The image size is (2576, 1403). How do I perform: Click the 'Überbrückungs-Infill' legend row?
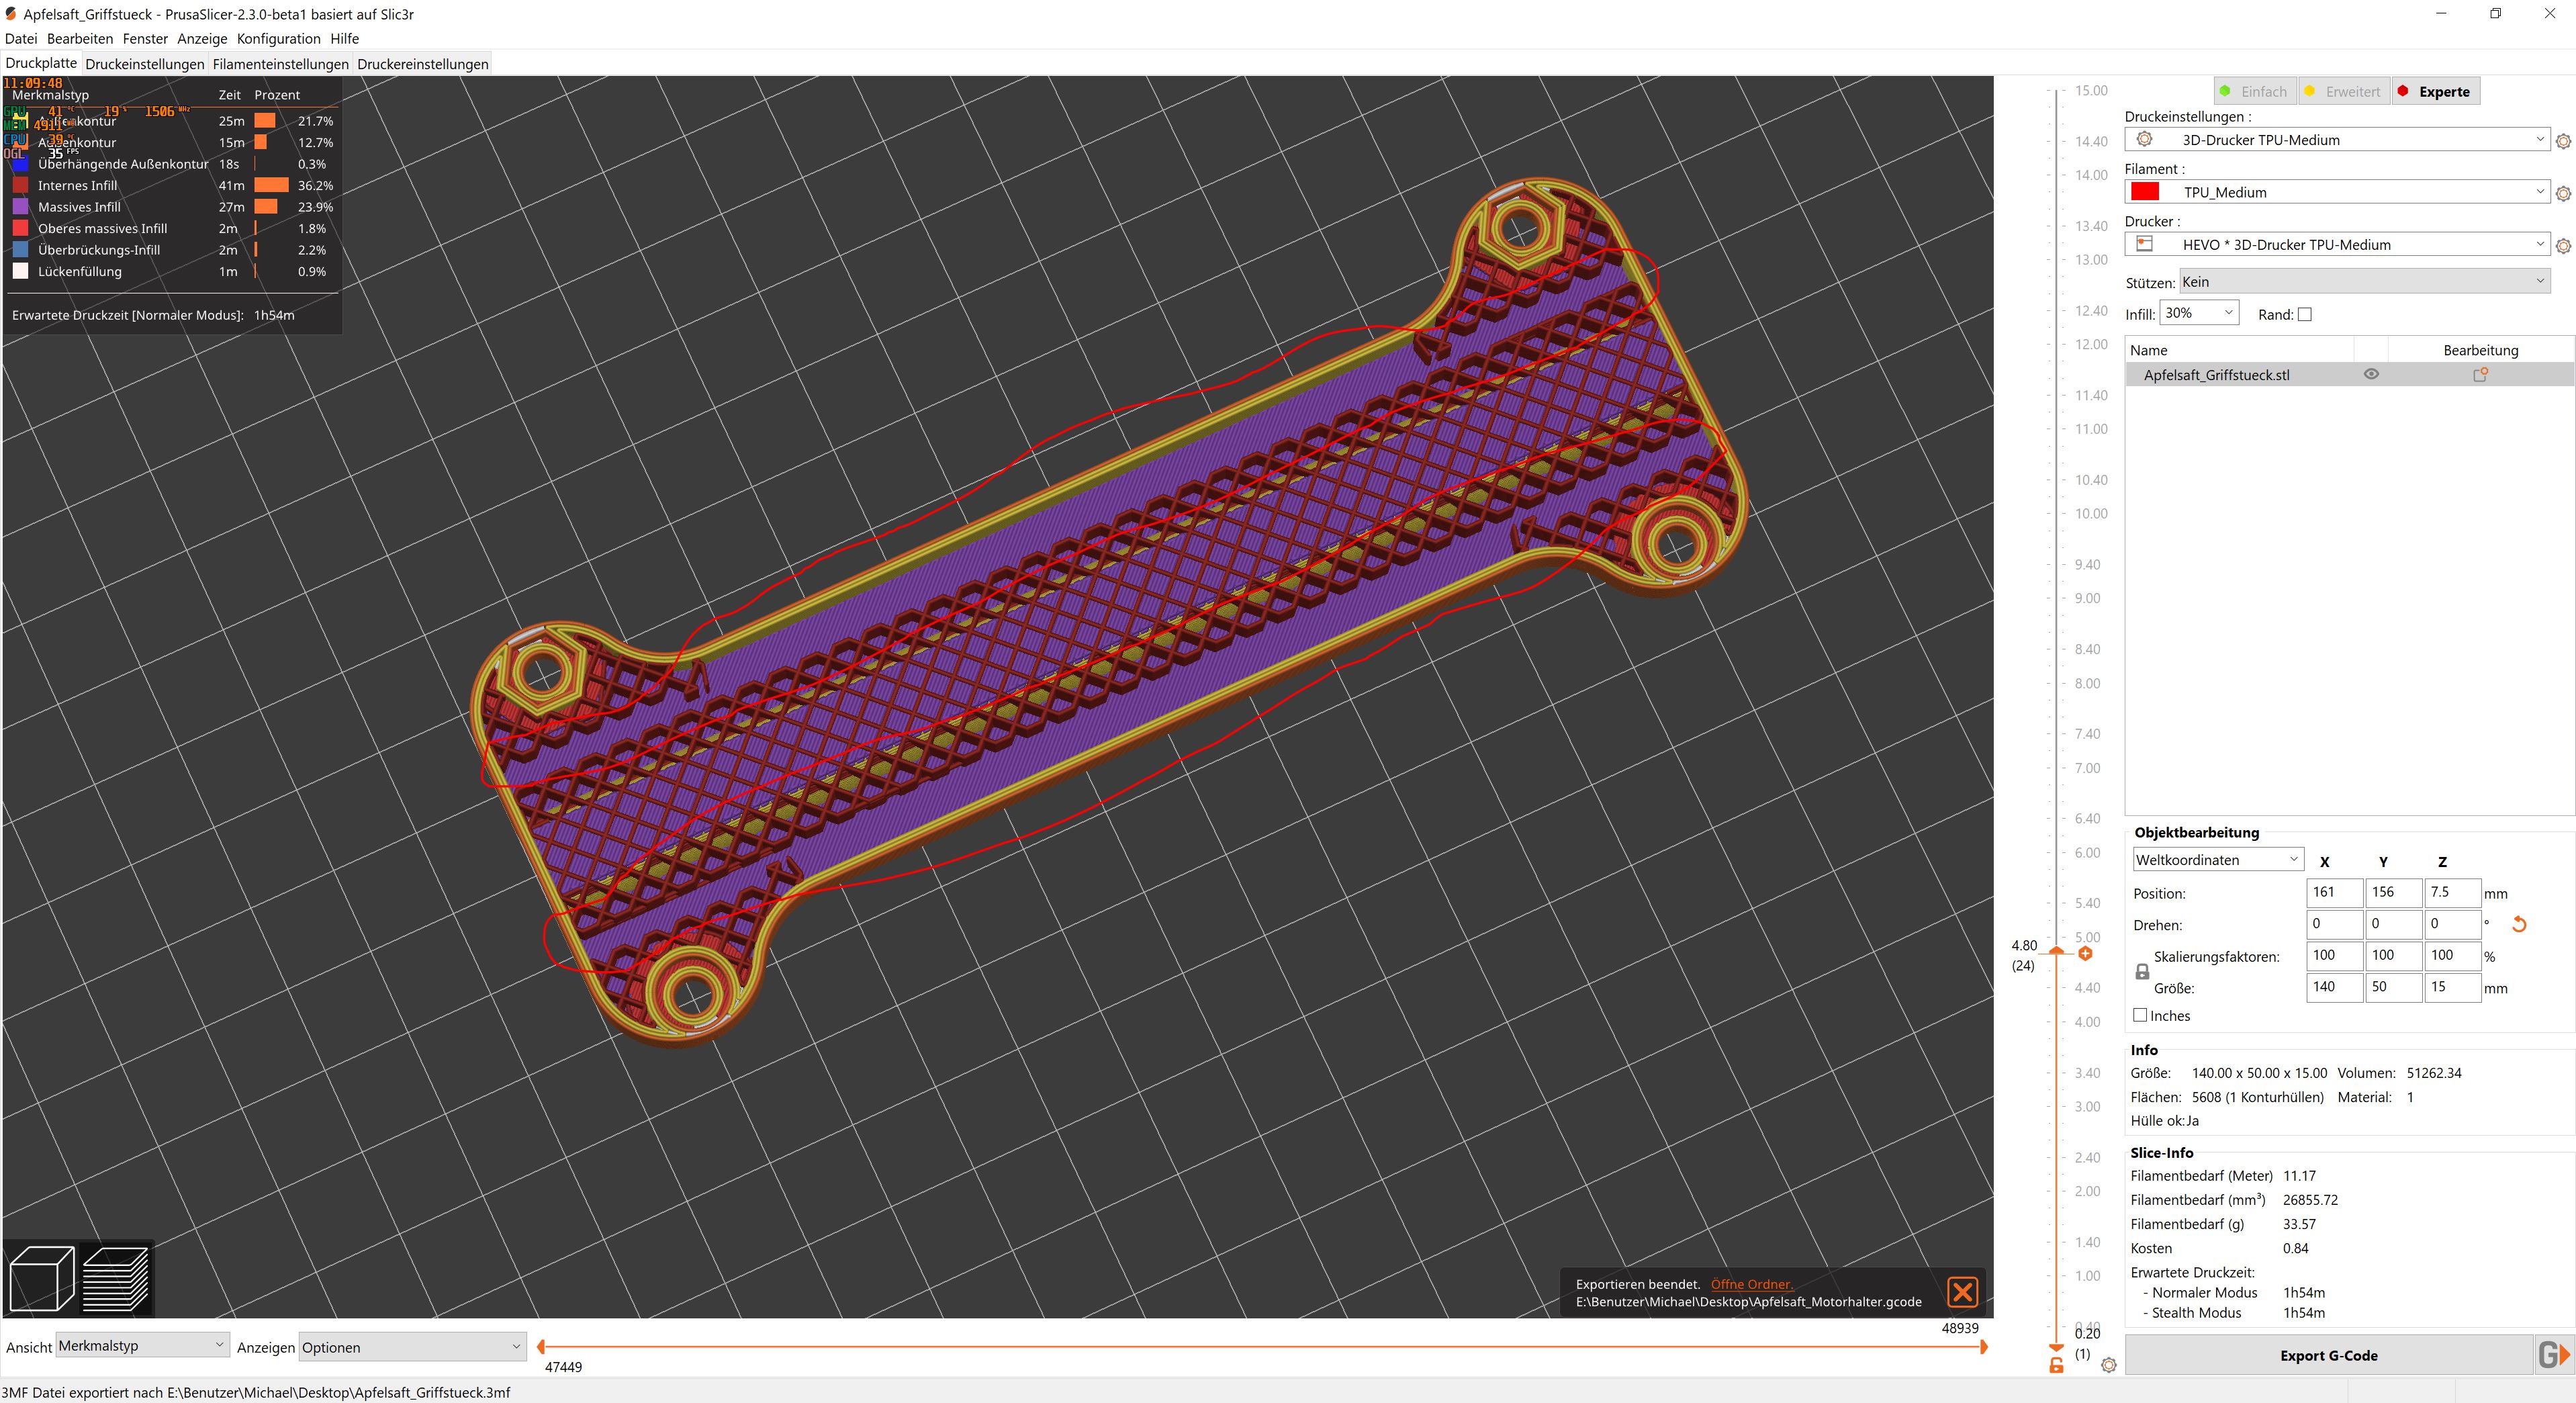point(172,250)
